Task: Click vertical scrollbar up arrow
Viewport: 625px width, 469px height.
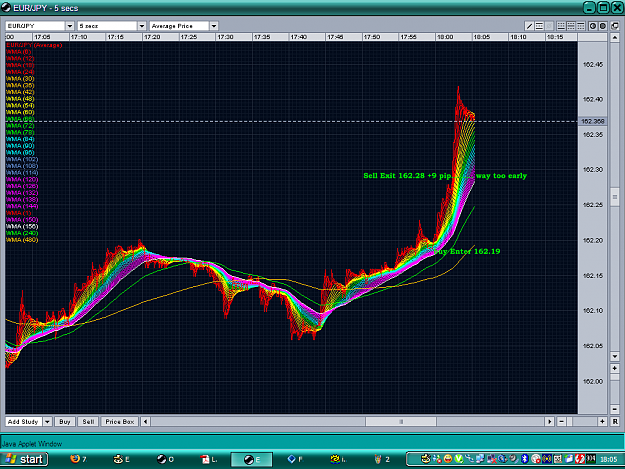Action: (x=615, y=38)
